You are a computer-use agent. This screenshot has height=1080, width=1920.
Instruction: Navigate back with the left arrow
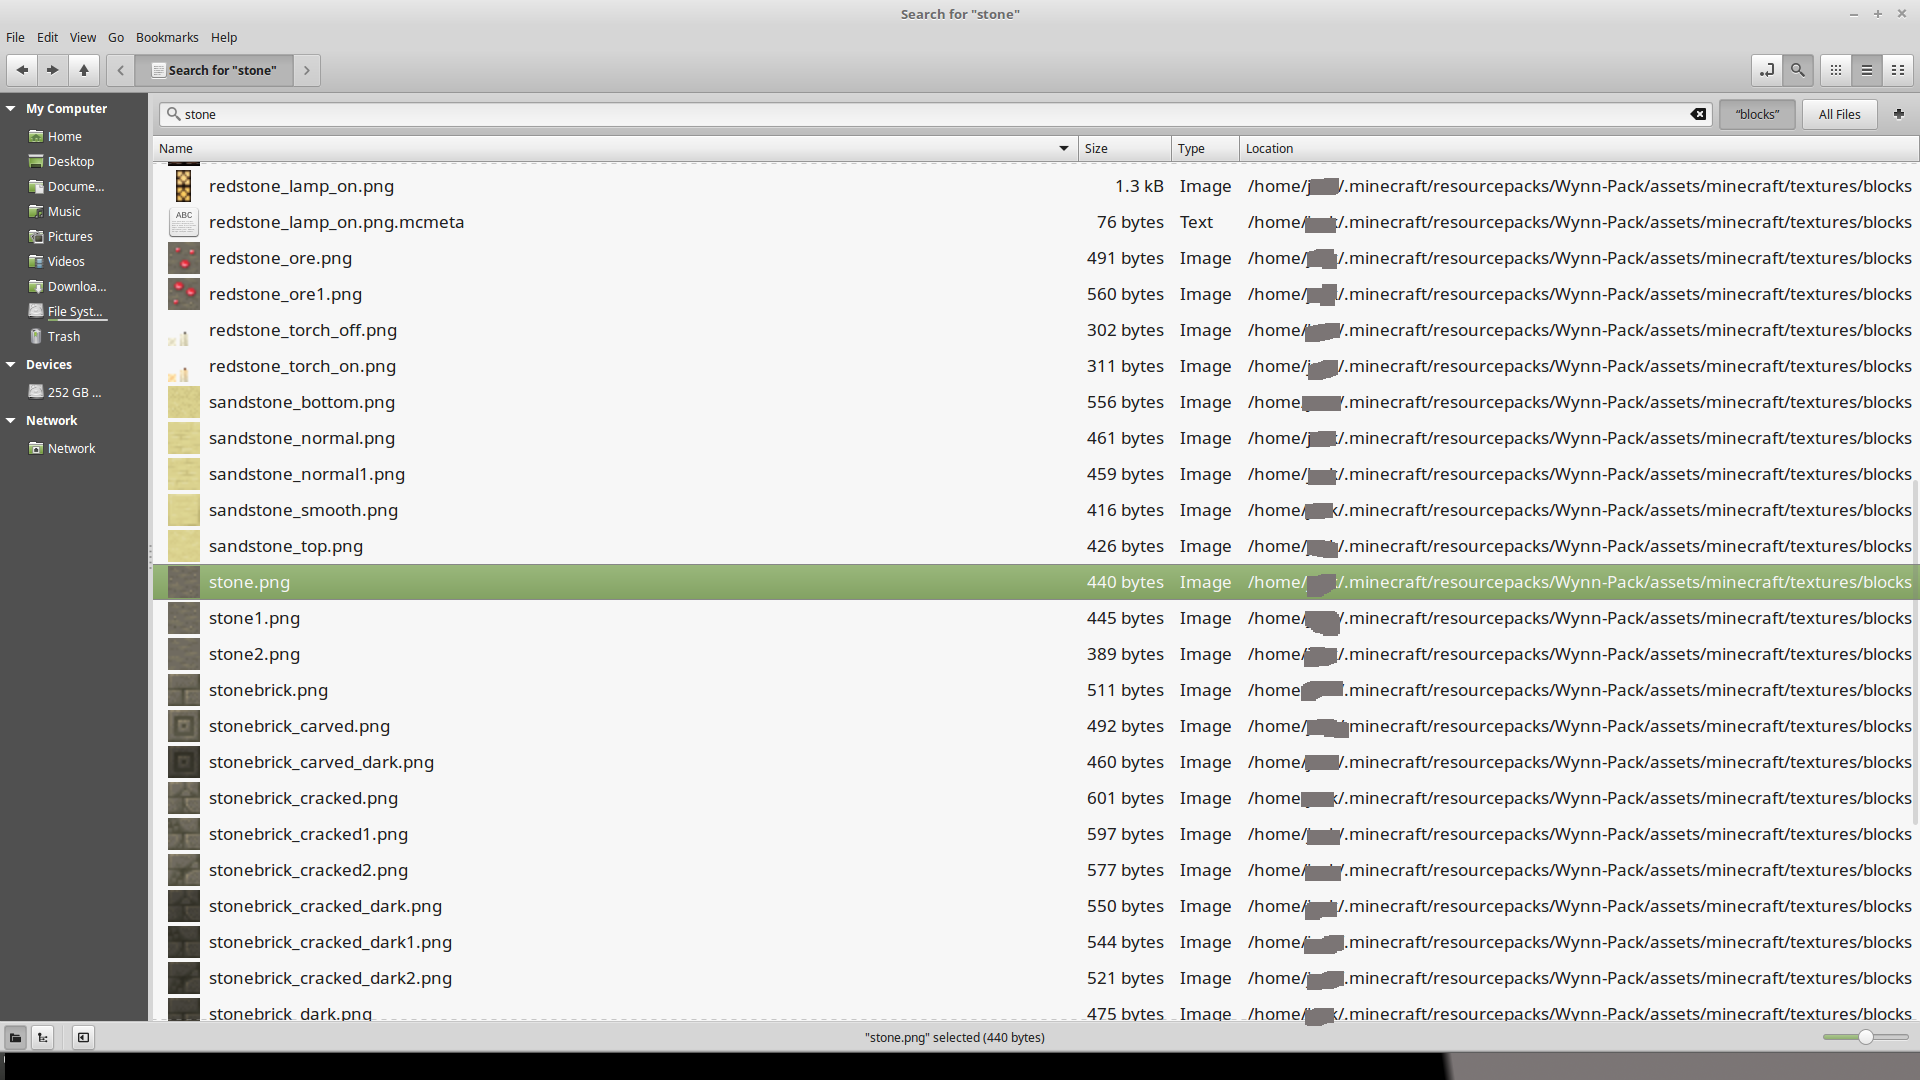point(22,70)
